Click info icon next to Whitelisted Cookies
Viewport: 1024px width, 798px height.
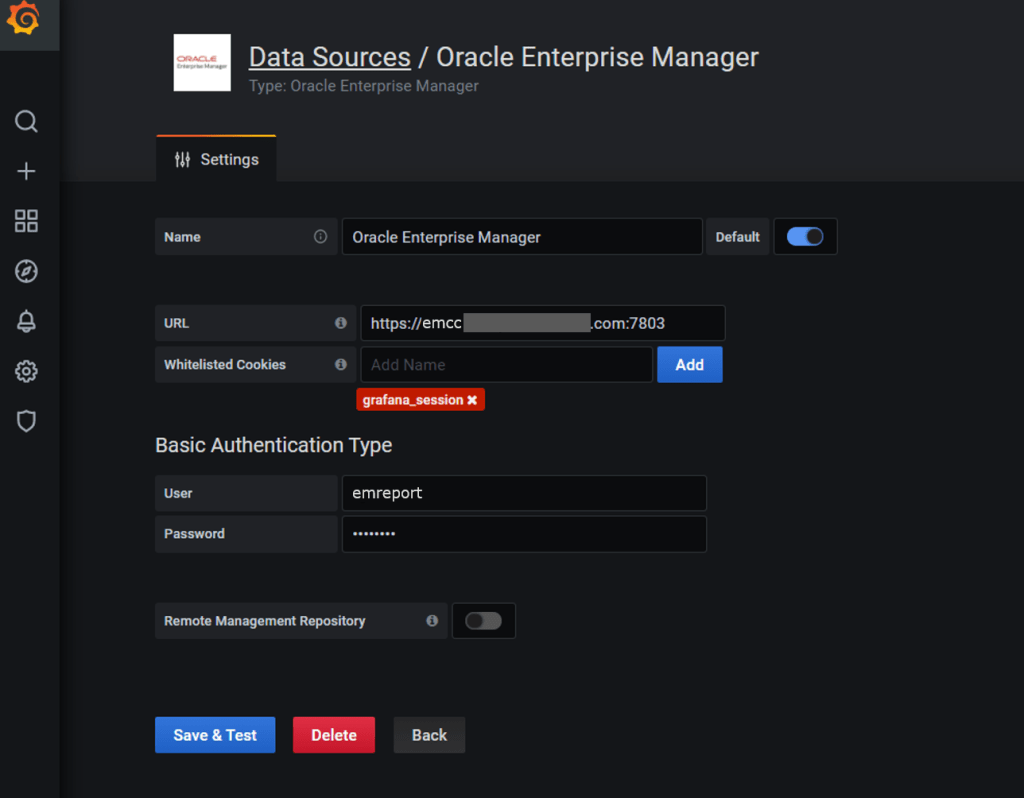click(341, 365)
